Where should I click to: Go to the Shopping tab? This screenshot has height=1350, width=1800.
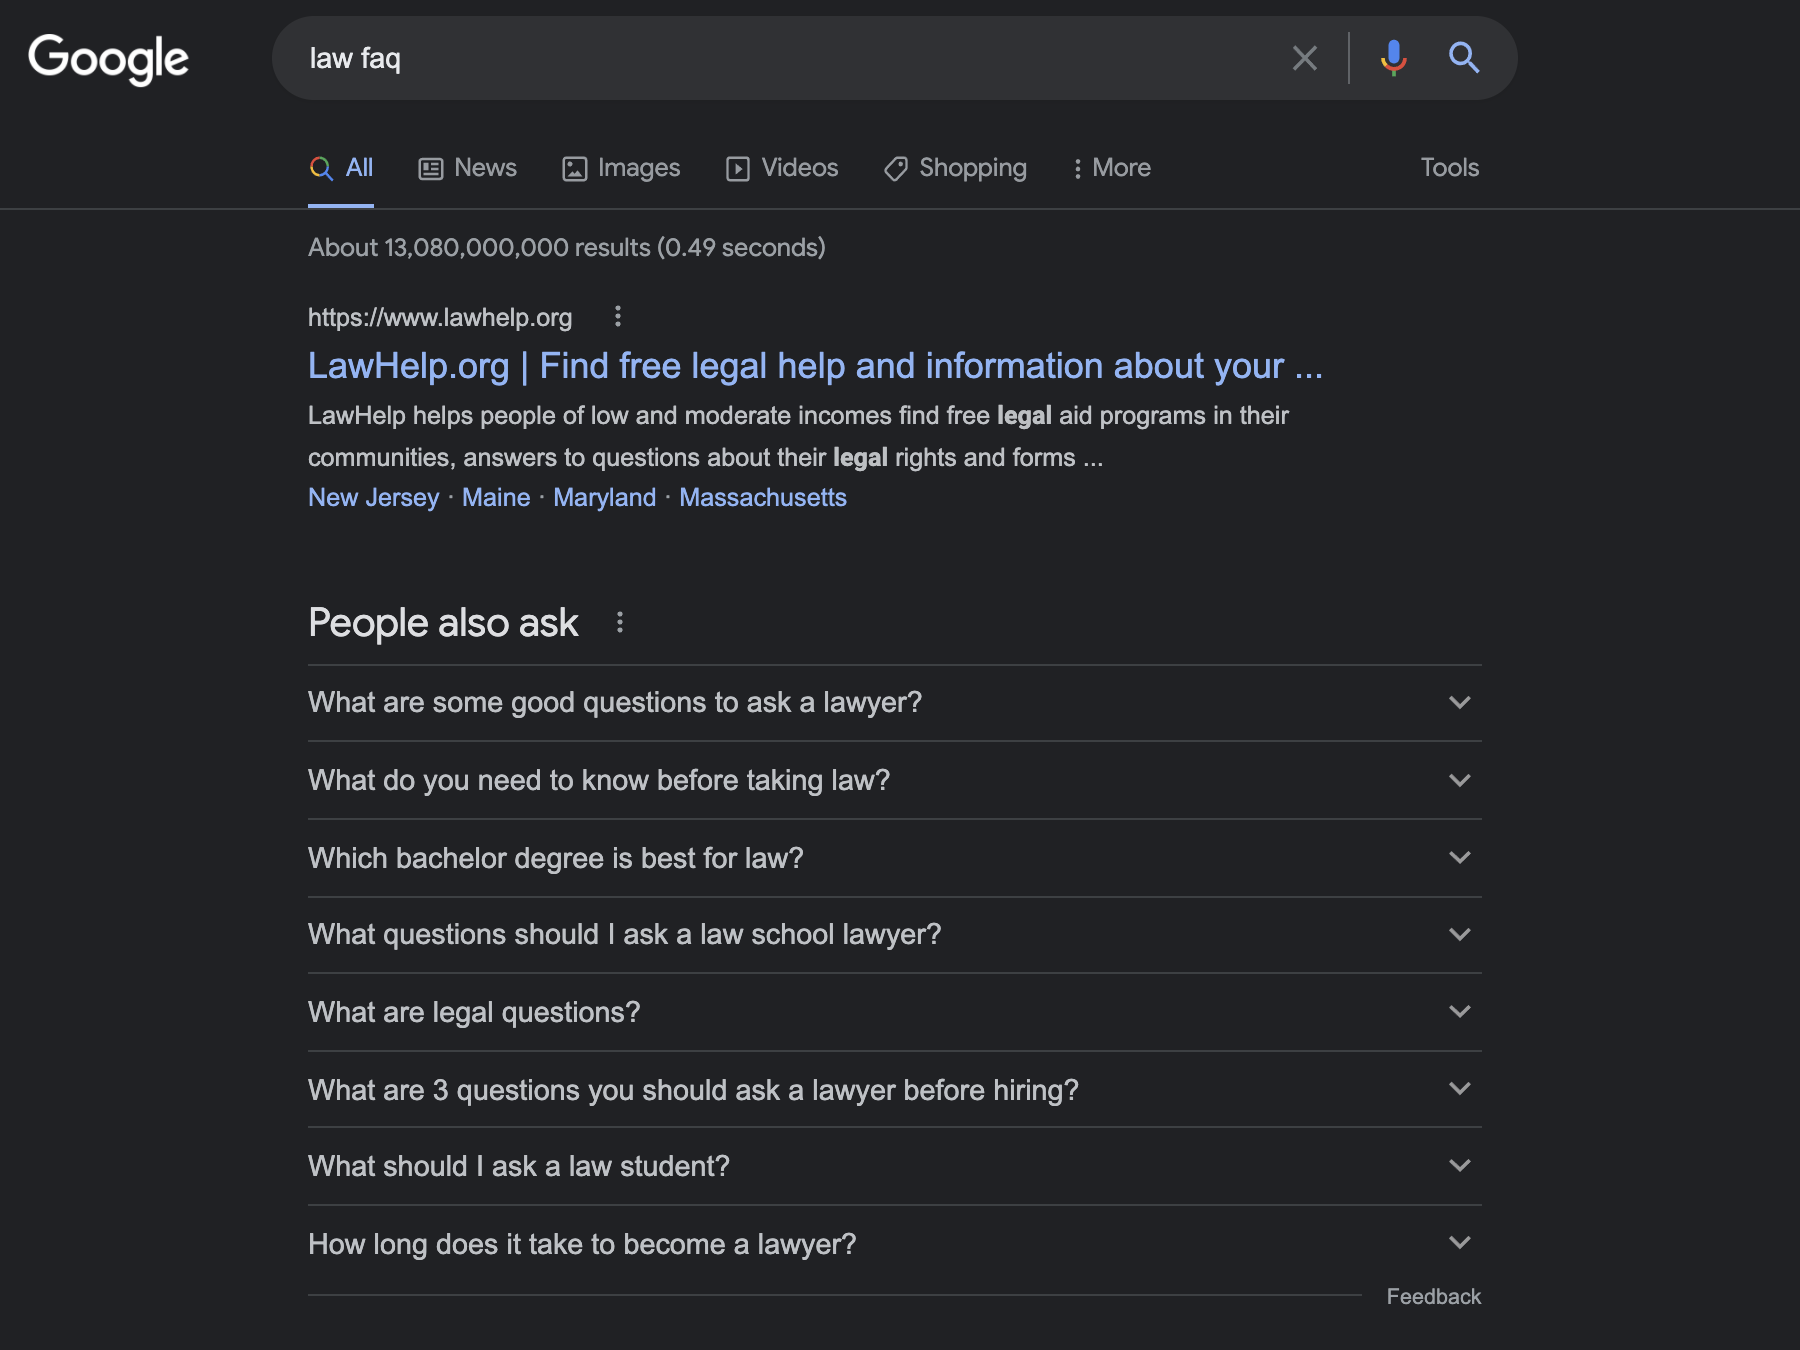pos(955,168)
